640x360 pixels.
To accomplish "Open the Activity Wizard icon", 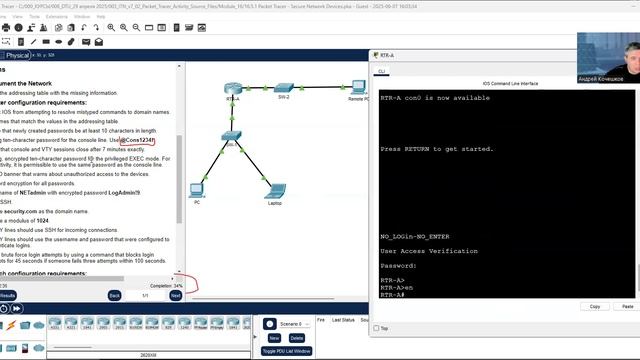I will pos(31,28).
